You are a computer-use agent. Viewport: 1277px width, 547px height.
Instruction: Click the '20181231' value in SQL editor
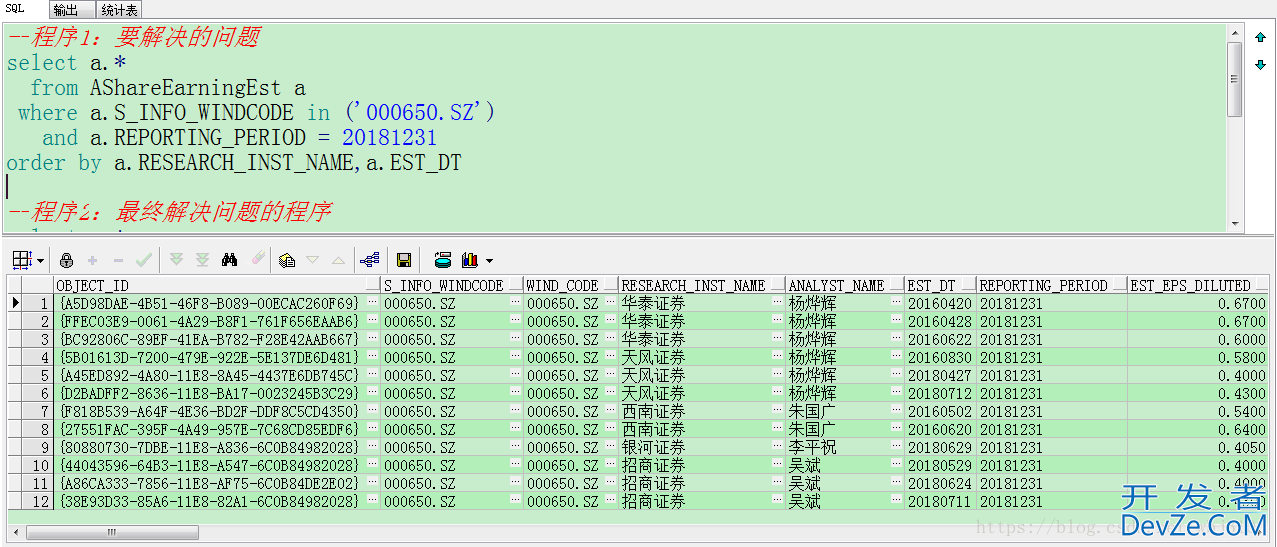pos(390,138)
